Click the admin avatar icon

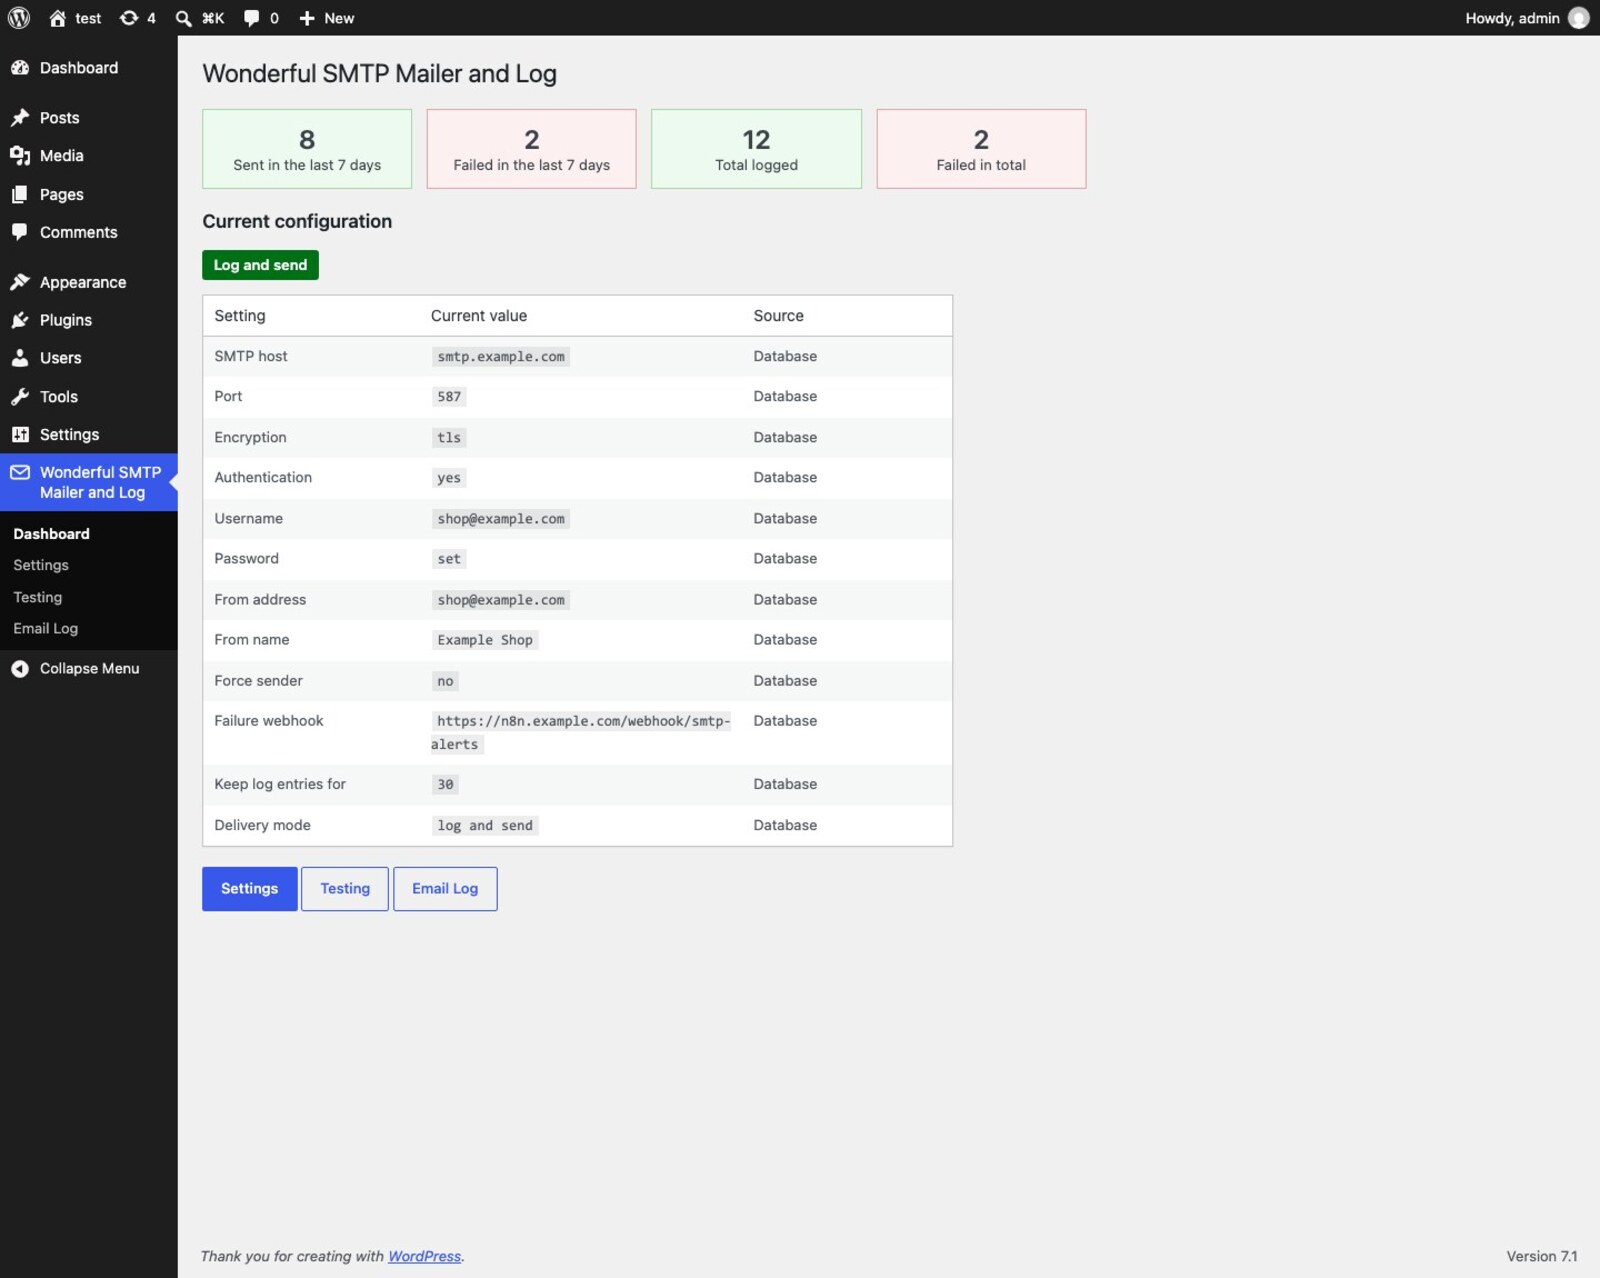tap(1579, 18)
